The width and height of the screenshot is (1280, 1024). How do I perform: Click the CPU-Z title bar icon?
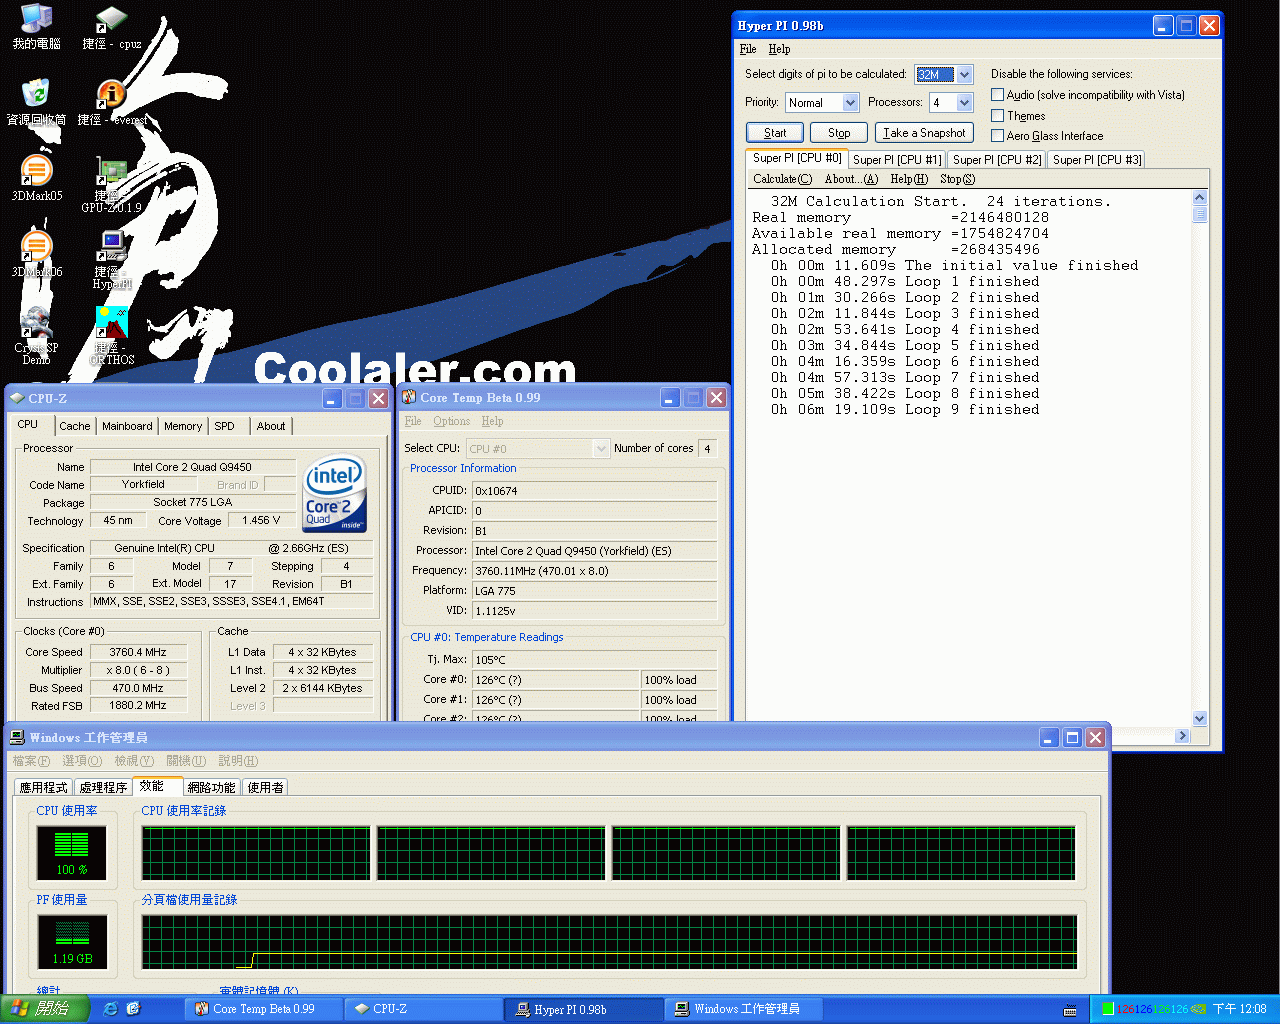17,398
